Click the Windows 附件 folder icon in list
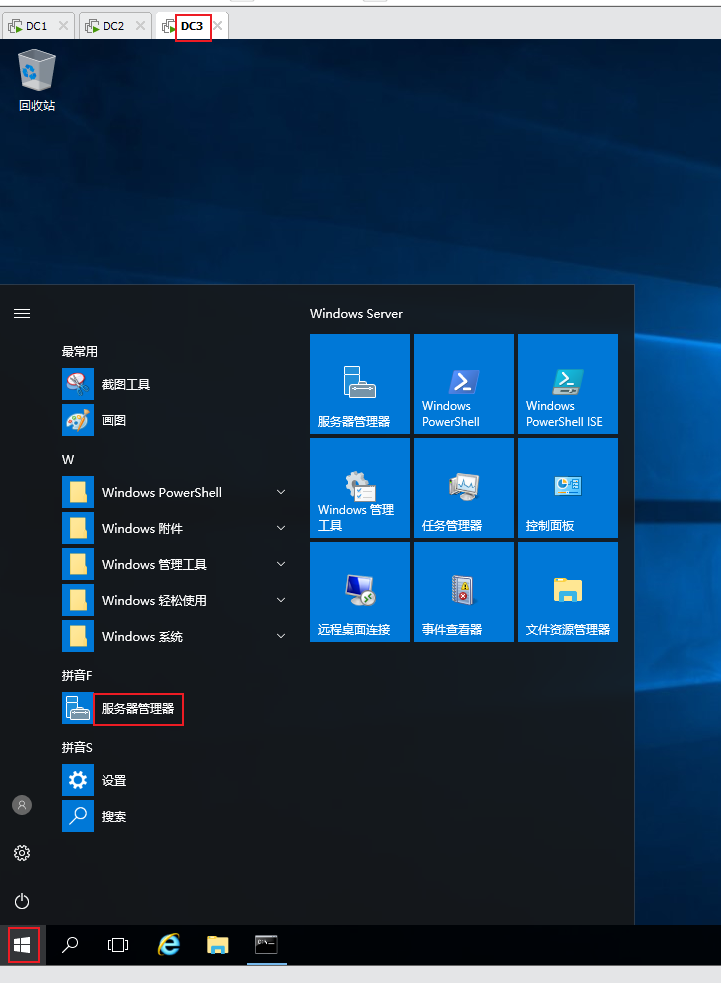This screenshot has height=983, width=721. tap(78, 528)
